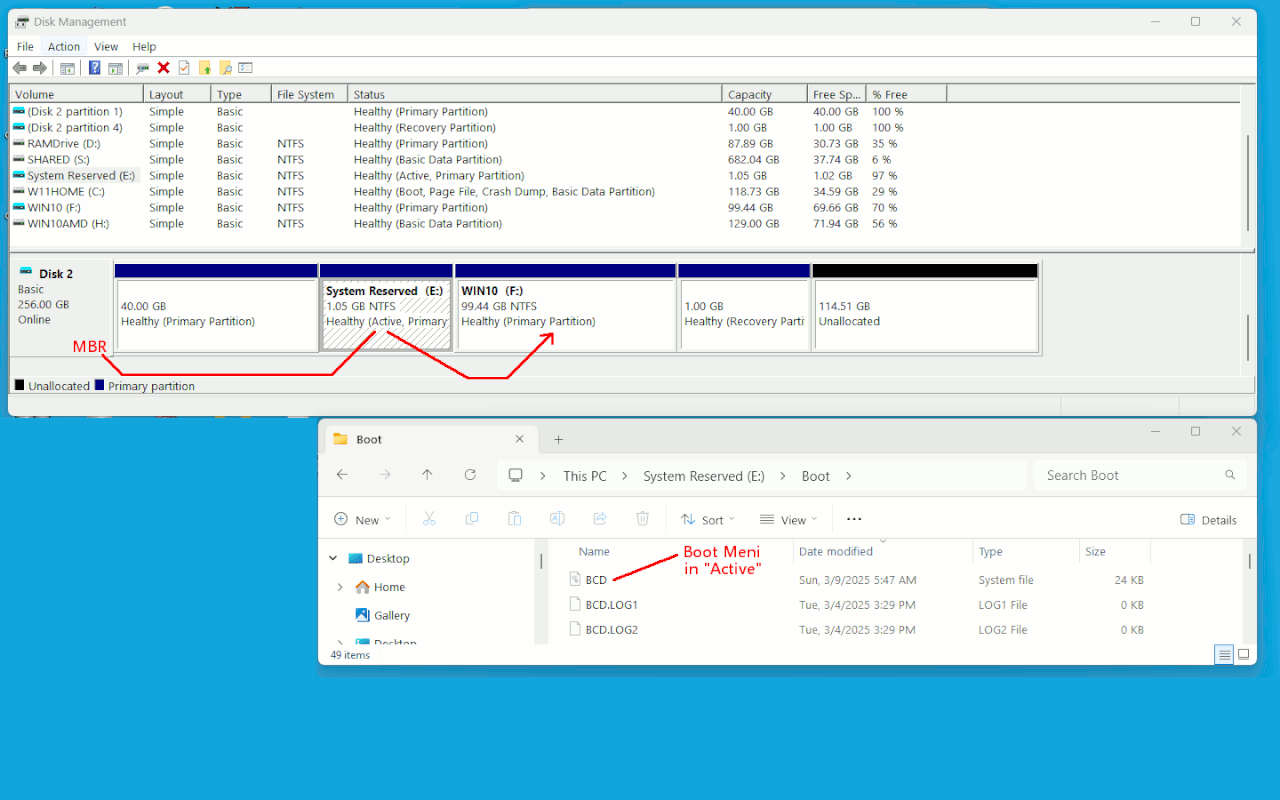Click Show/Hide Console Tree toolbar icon
Screen dimensions: 1280x800
pyautogui.click(x=67, y=68)
